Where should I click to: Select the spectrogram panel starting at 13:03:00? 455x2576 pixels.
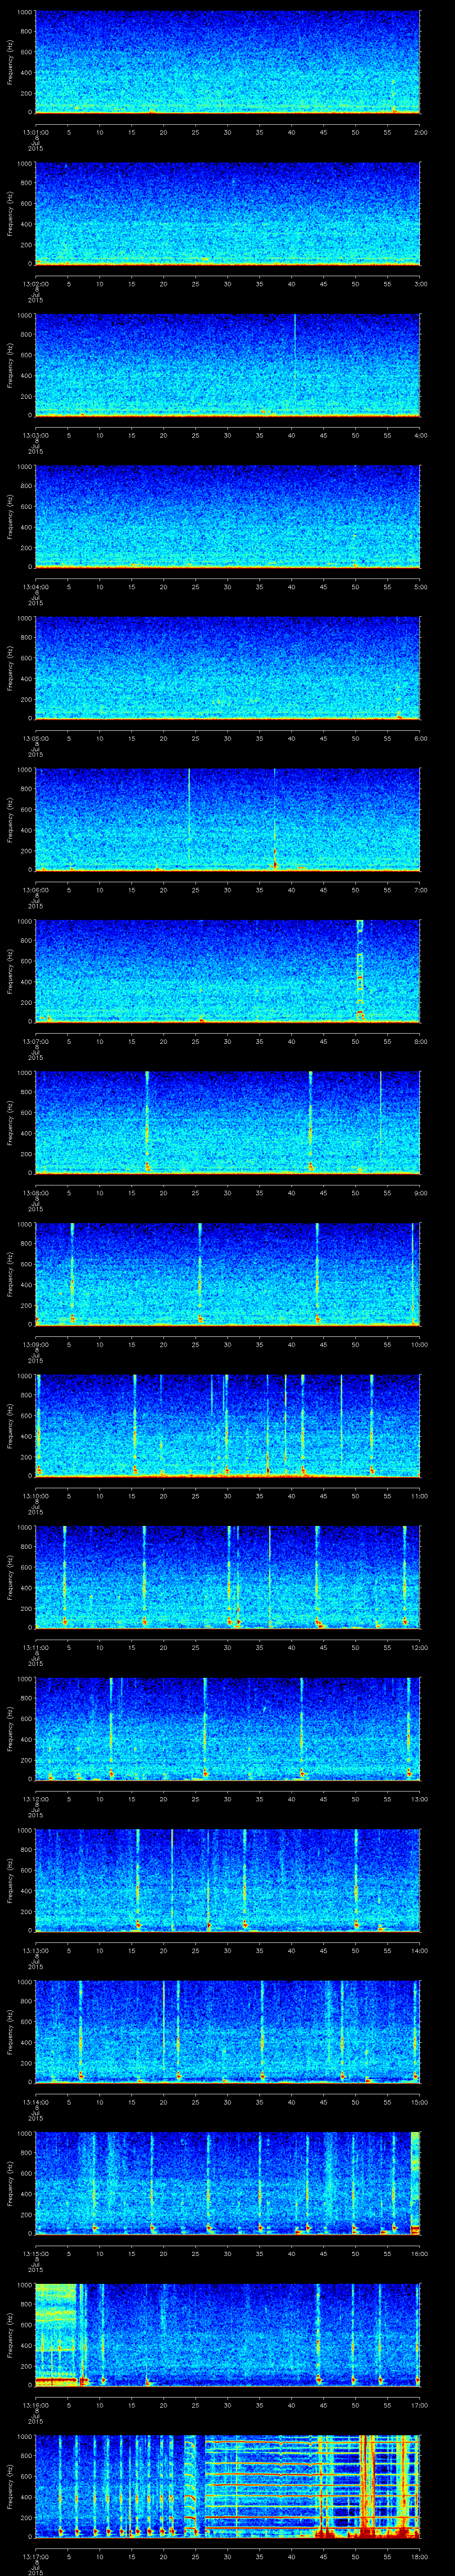click(227, 365)
